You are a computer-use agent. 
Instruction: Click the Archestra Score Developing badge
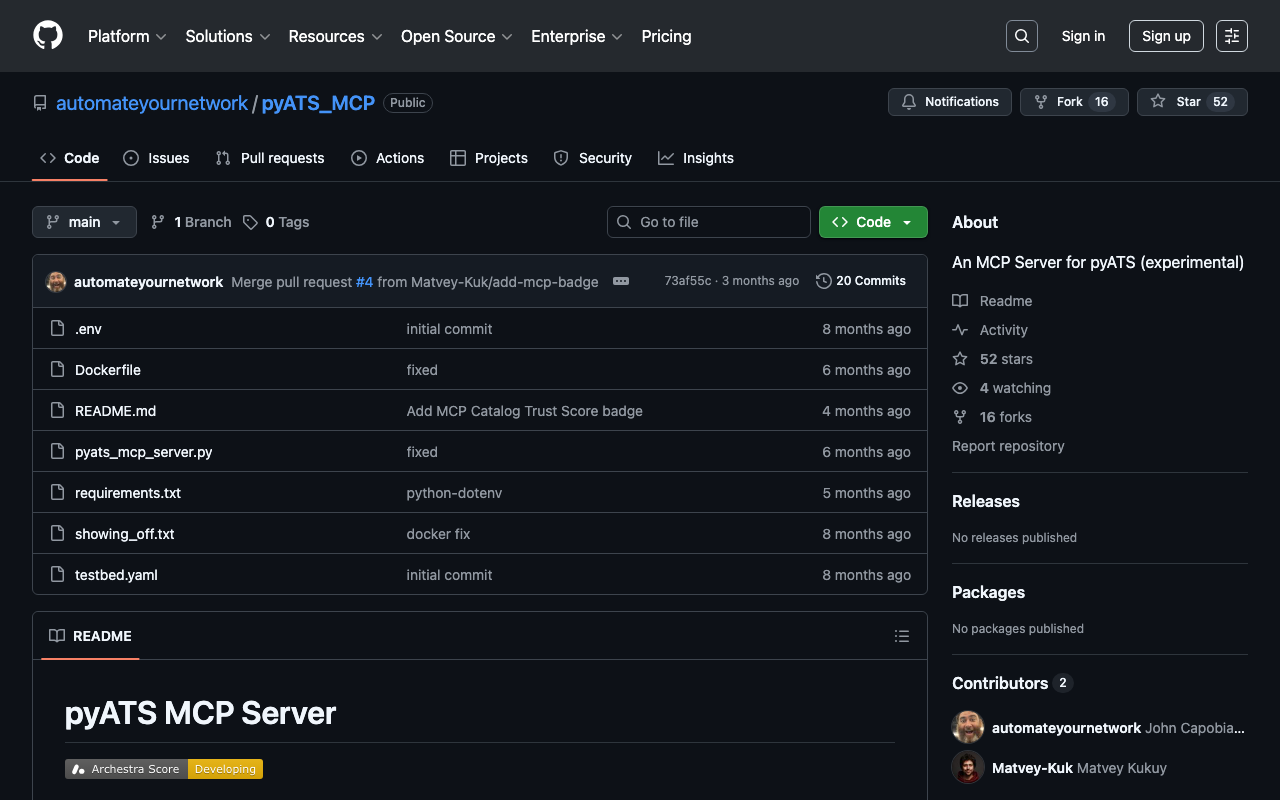[164, 769]
